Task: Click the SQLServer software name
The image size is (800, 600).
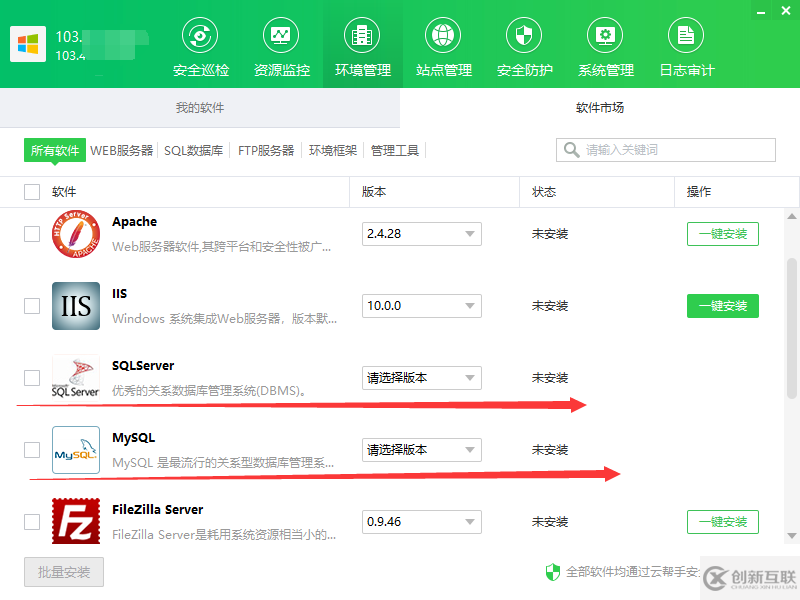Action: [143, 365]
